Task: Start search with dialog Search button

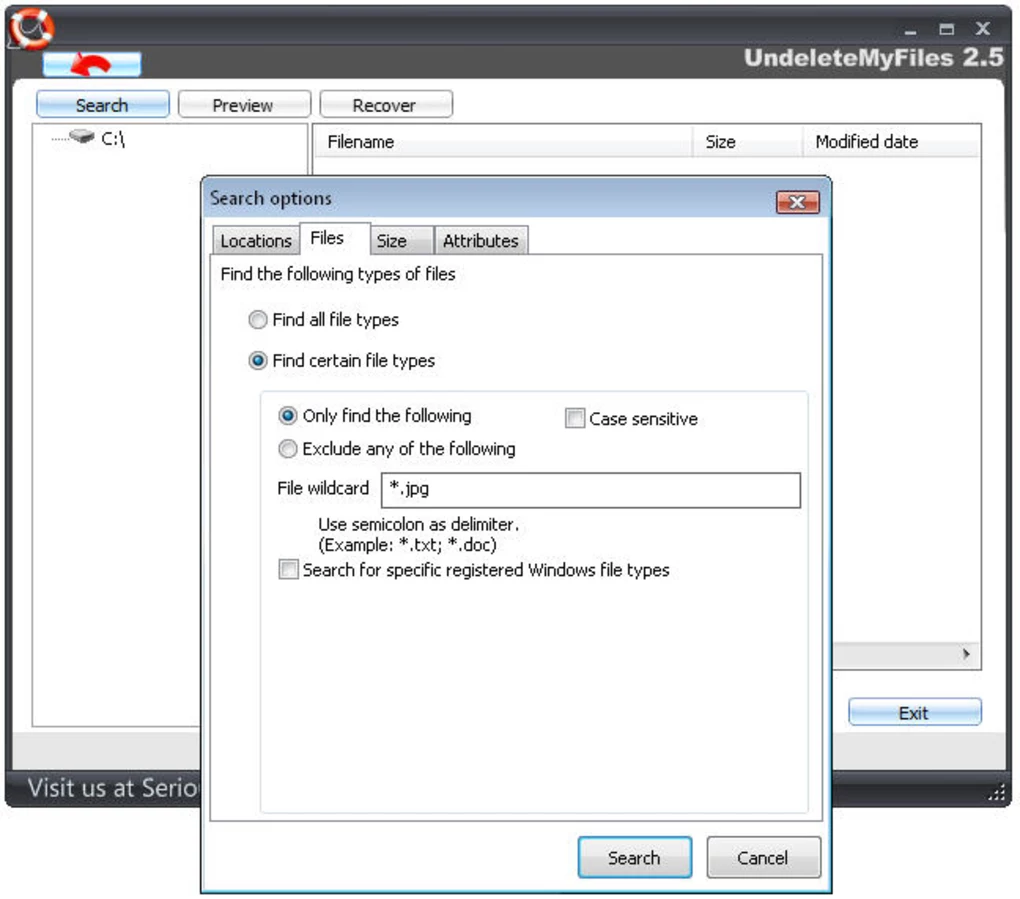Action: coord(634,857)
